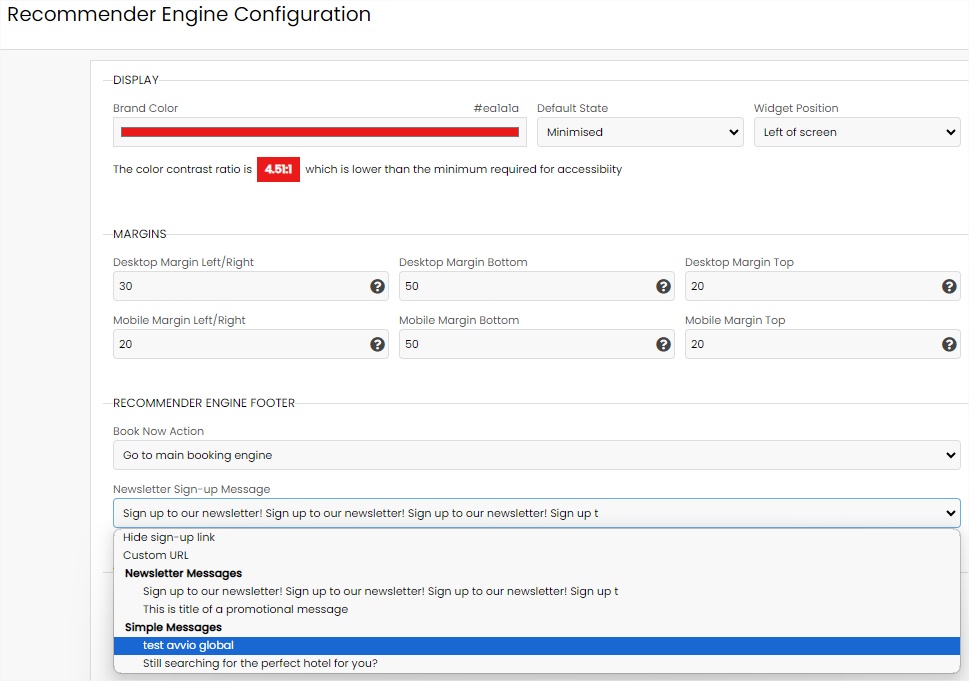Click the 'Newsletter Messages' group header

click(x=184, y=573)
